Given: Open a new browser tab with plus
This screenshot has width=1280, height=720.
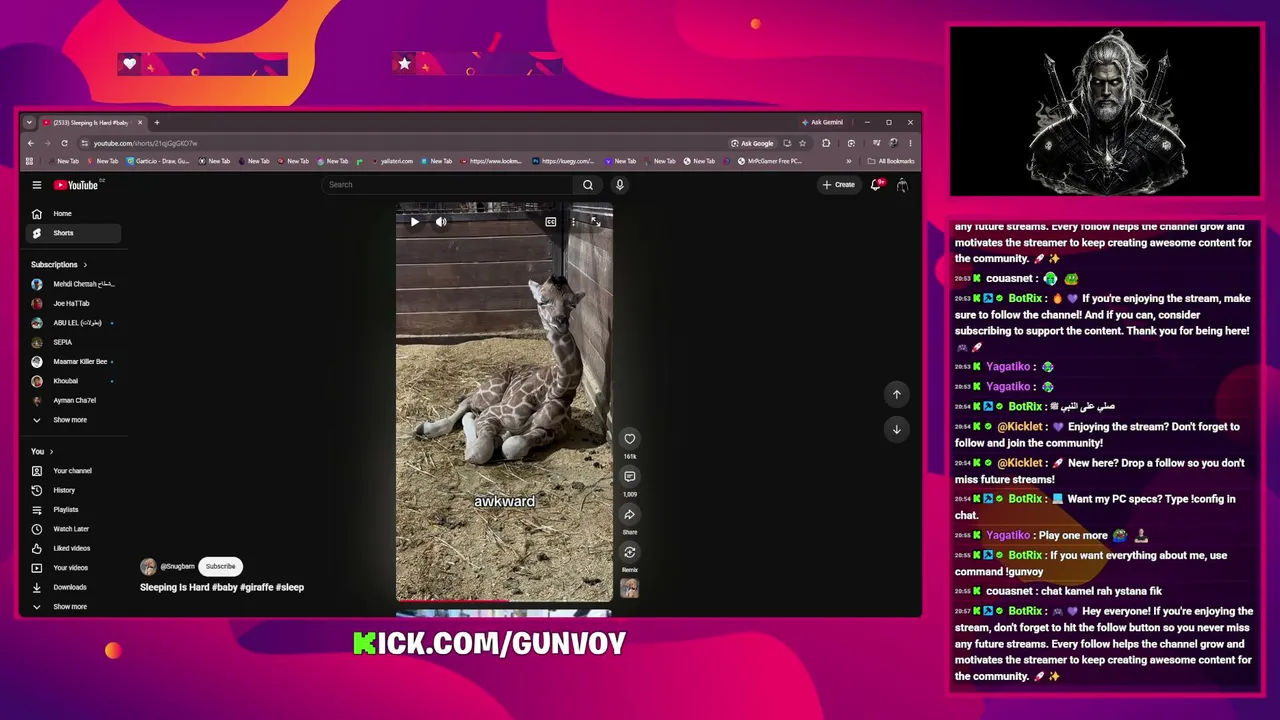Looking at the screenshot, I should click(157, 122).
